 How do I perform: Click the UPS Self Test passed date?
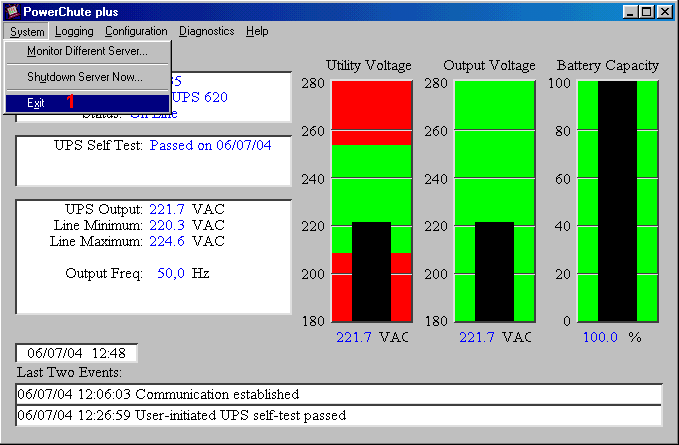(210, 145)
